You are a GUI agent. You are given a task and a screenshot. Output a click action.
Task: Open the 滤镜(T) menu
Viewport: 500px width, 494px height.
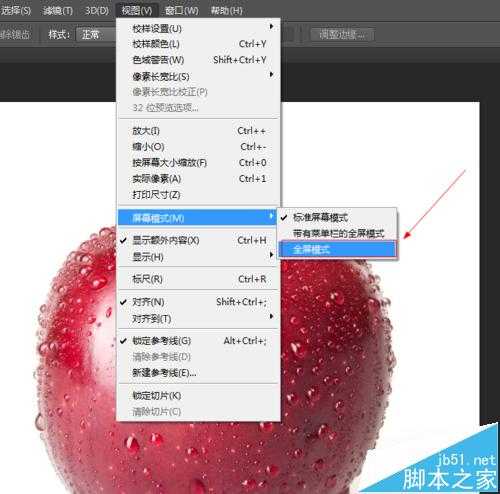point(58,11)
